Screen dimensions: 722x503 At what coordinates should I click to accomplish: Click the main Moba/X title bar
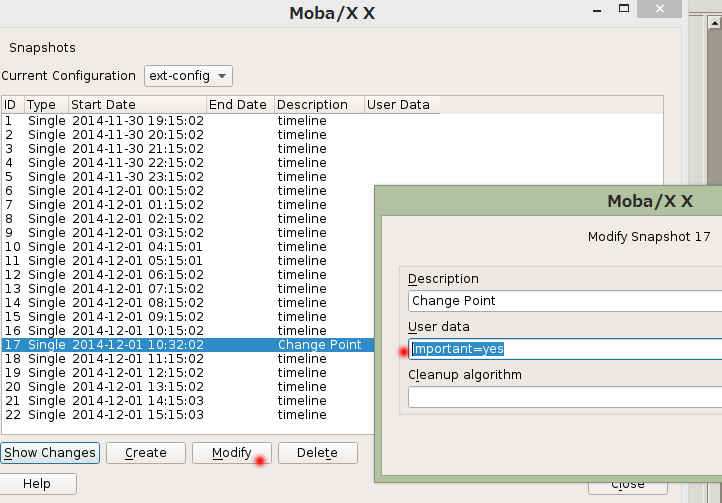(332, 13)
